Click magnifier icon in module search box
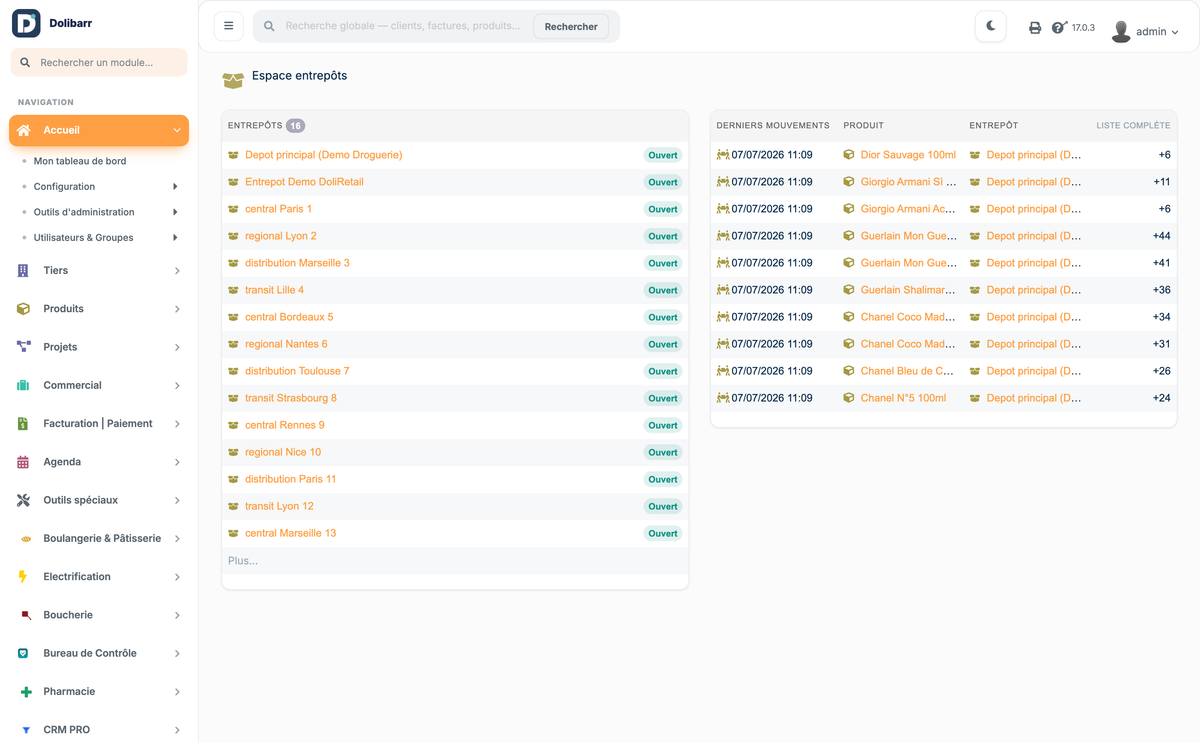Screen dimensions: 1200x743 pyautogui.click(x=25, y=62)
